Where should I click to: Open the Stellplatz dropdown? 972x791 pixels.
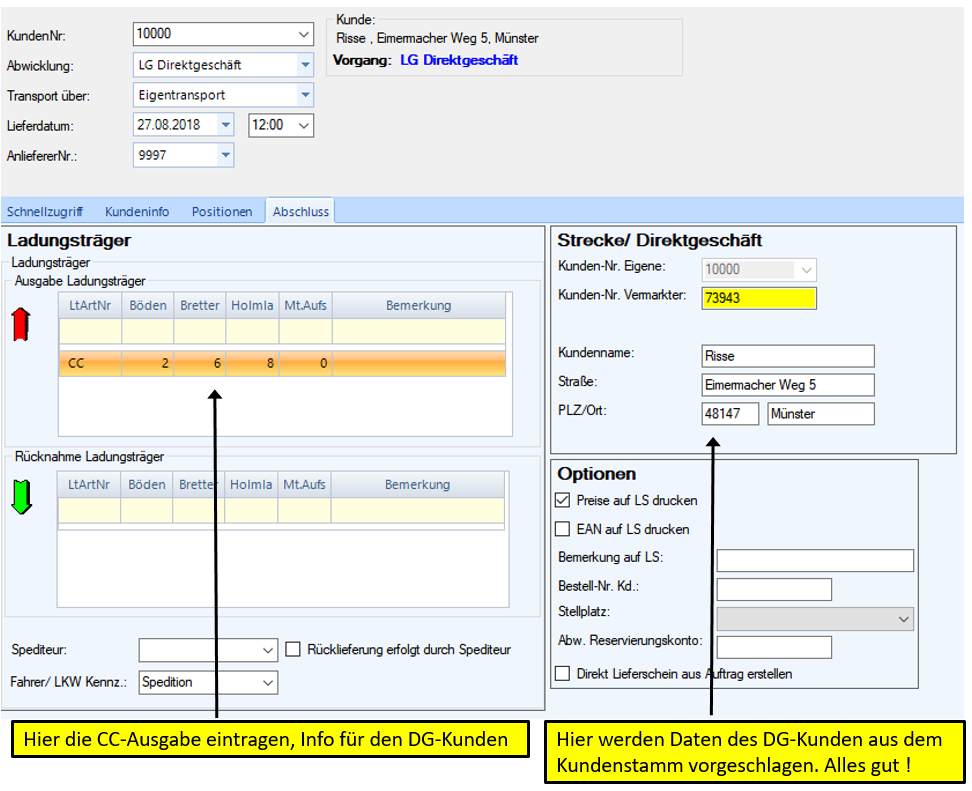[904, 619]
